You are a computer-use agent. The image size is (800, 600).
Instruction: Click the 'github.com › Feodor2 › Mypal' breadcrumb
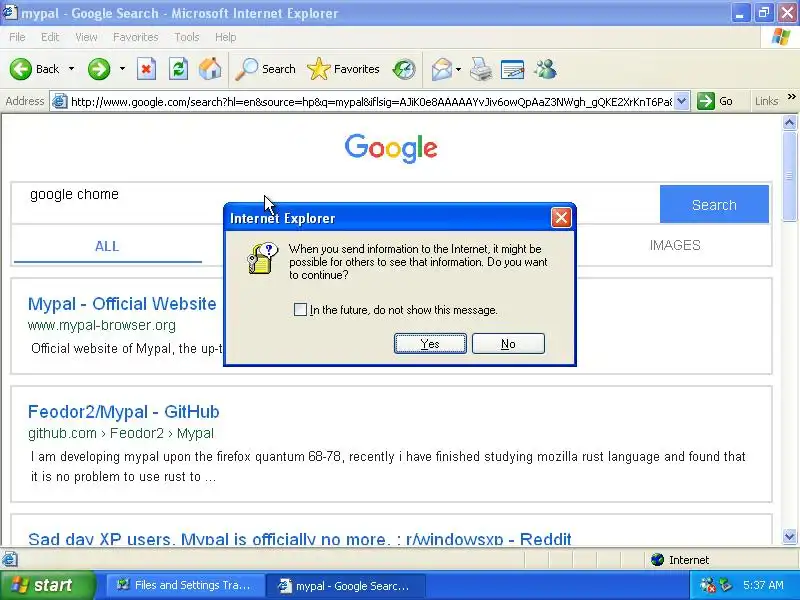click(x=121, y=433)
